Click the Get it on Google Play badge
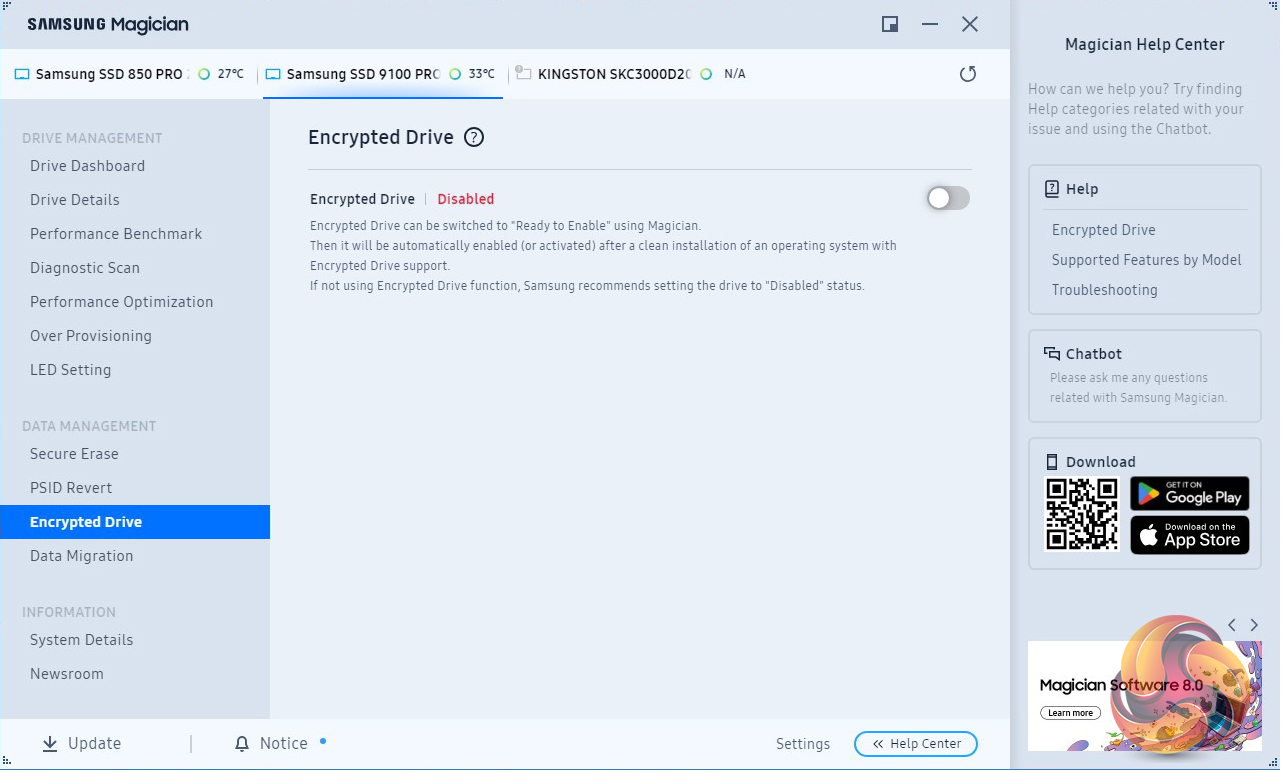 1190,494
